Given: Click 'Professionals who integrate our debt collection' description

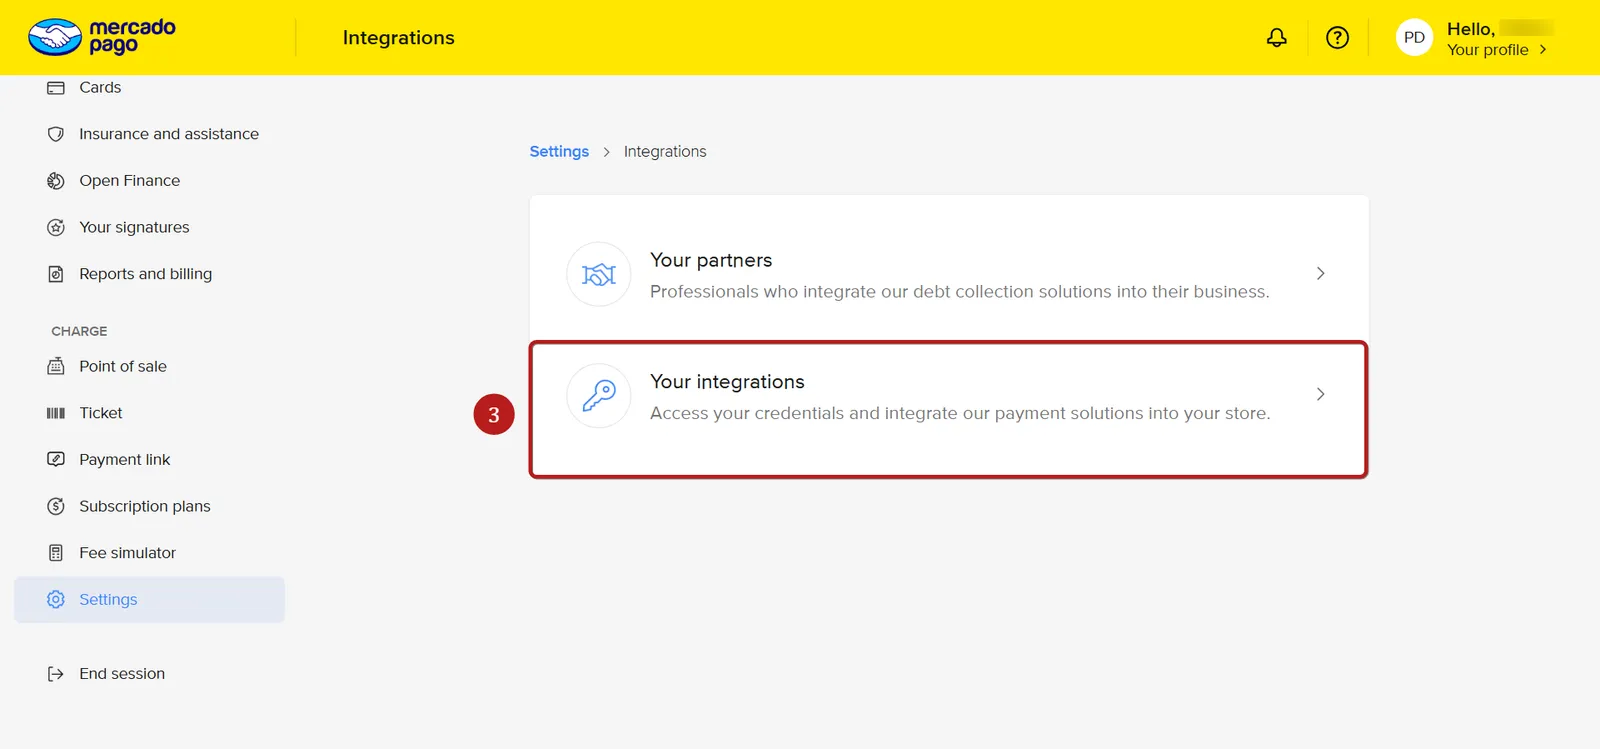Looking at the screenshot, I should coord(960,292).
